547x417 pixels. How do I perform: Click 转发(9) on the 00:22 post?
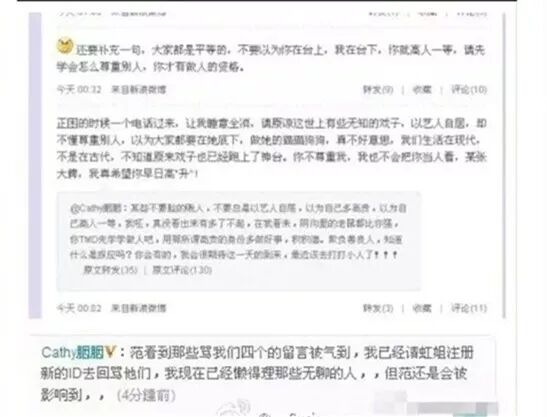tap(378, 90)
